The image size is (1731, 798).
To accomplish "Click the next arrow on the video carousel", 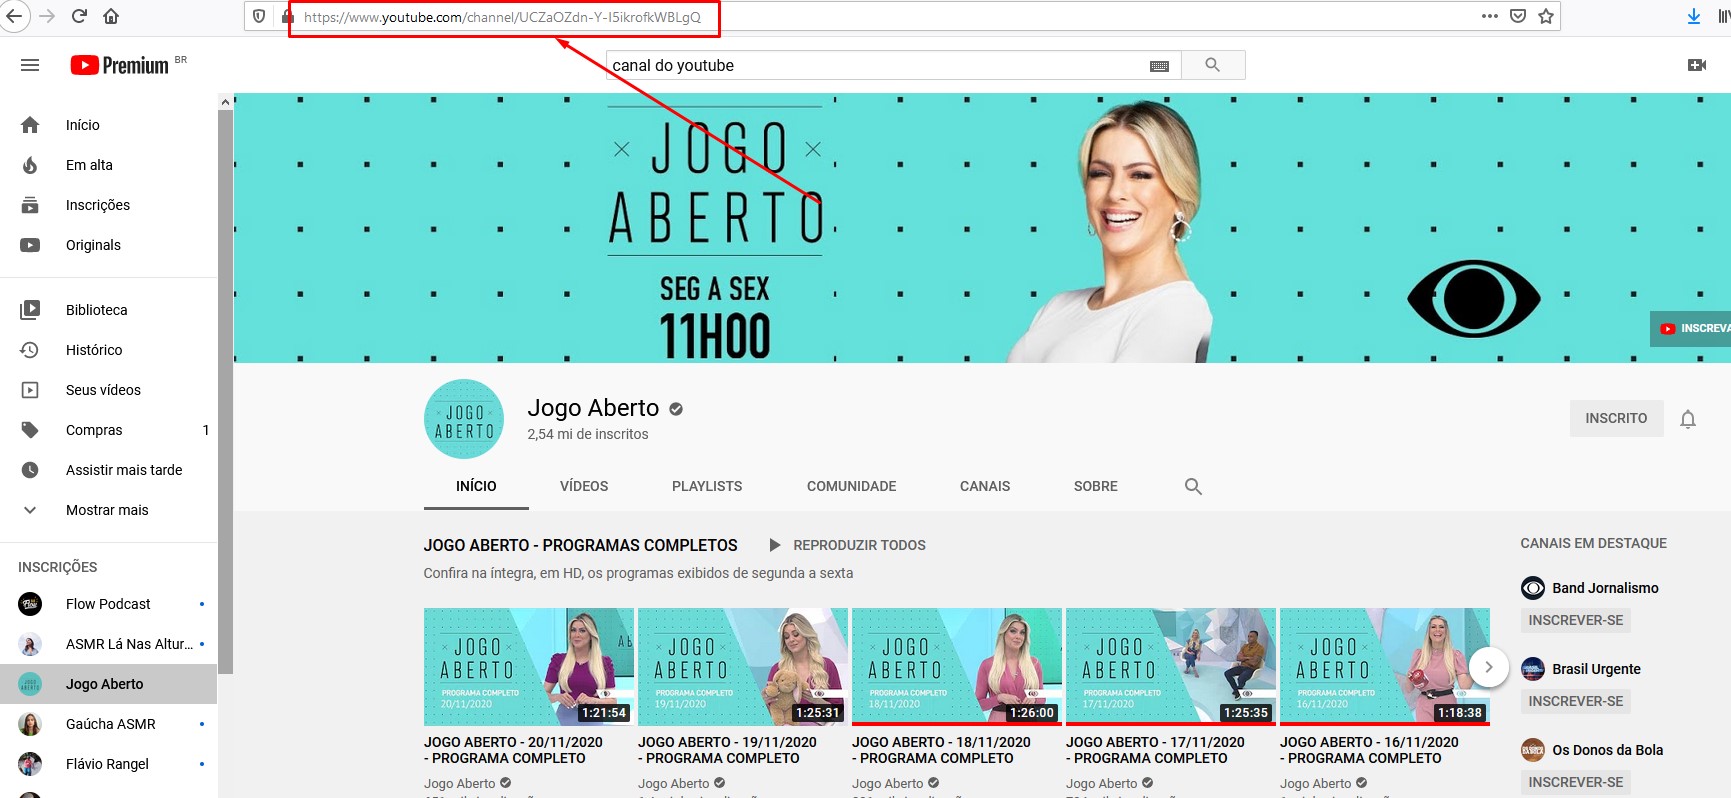I will click(x=1488, y=667).
